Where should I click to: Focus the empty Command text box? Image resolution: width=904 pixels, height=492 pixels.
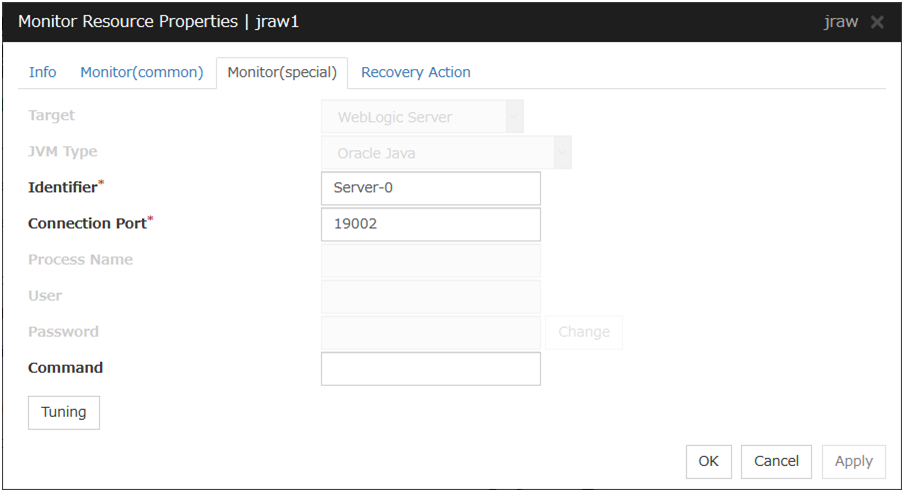[431, 369]
